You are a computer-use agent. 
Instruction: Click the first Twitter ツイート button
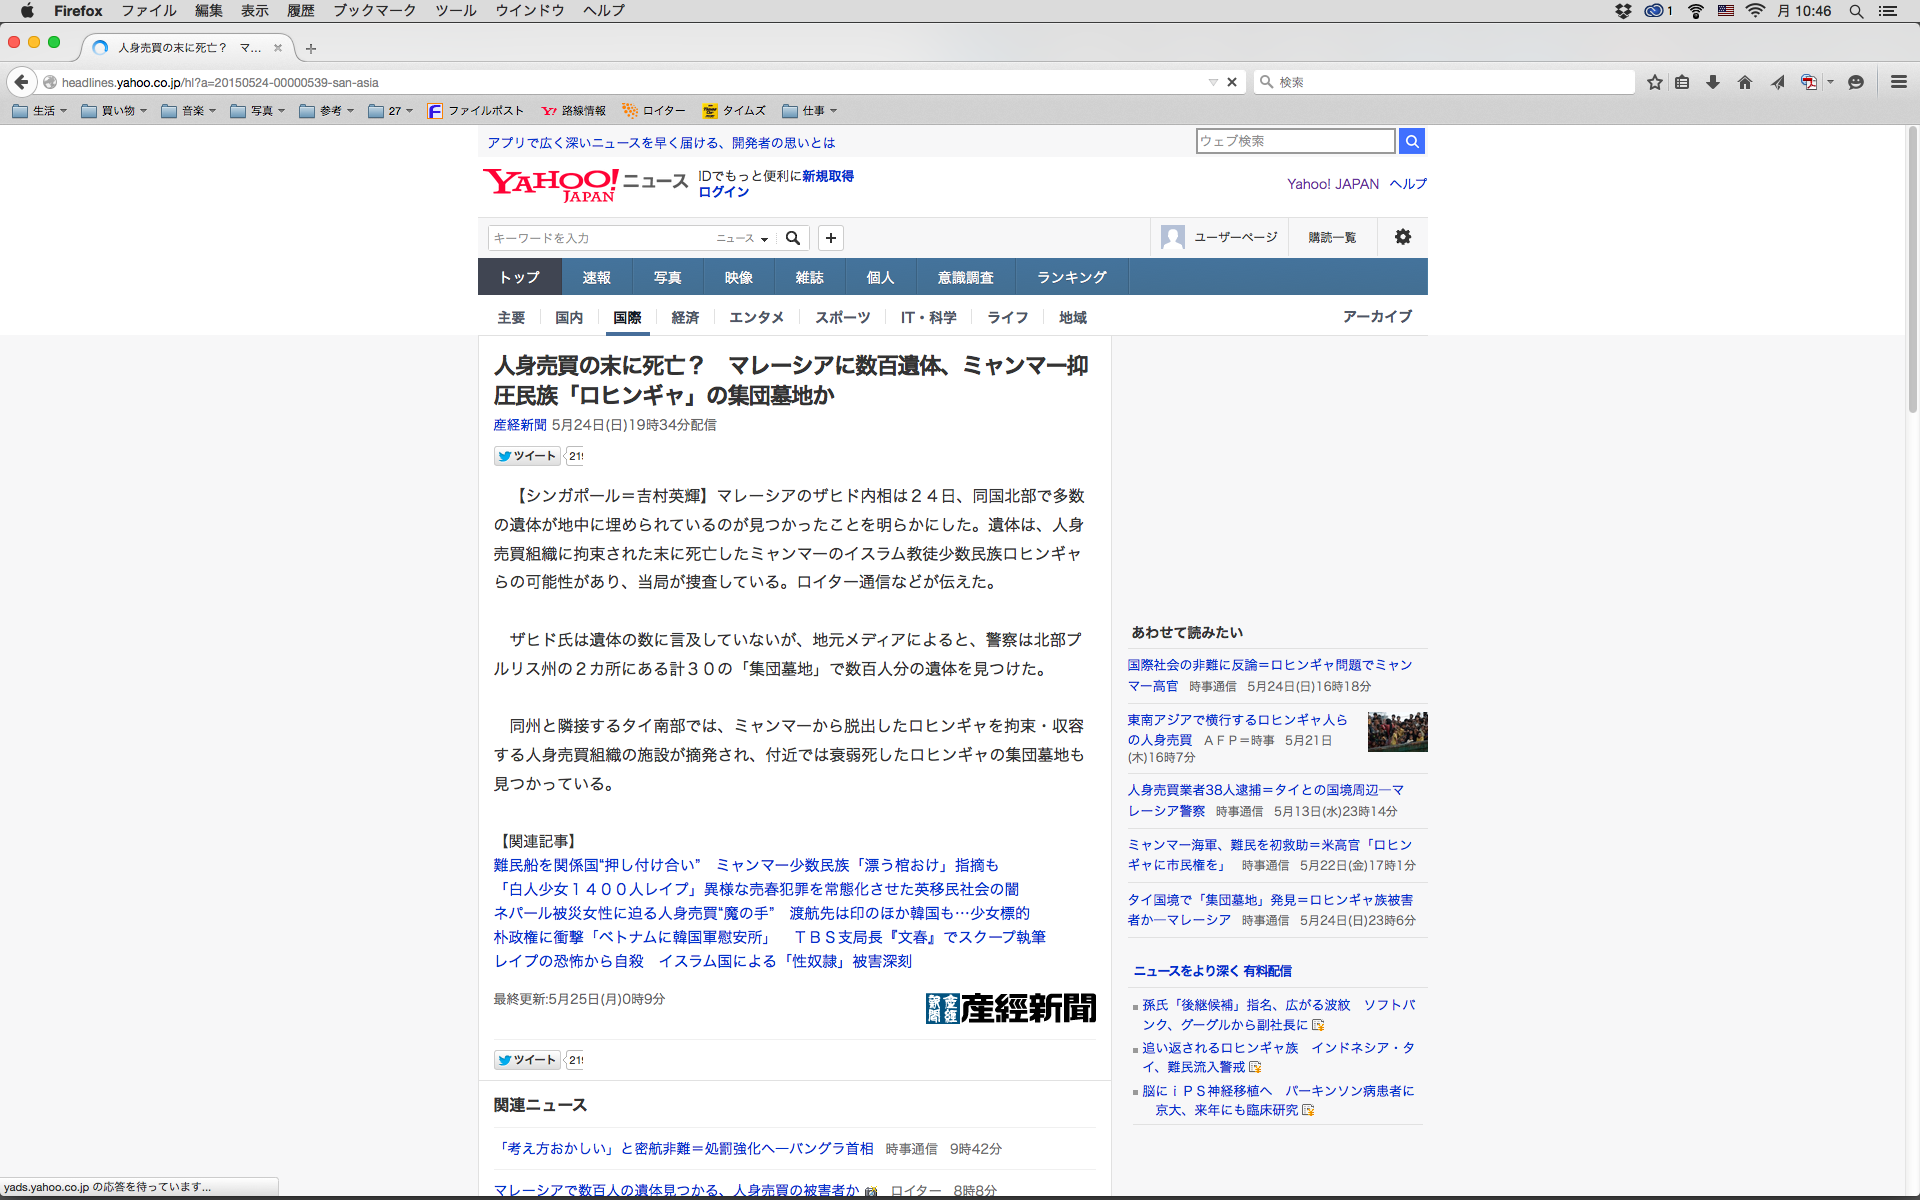click(x=527, y=456)
